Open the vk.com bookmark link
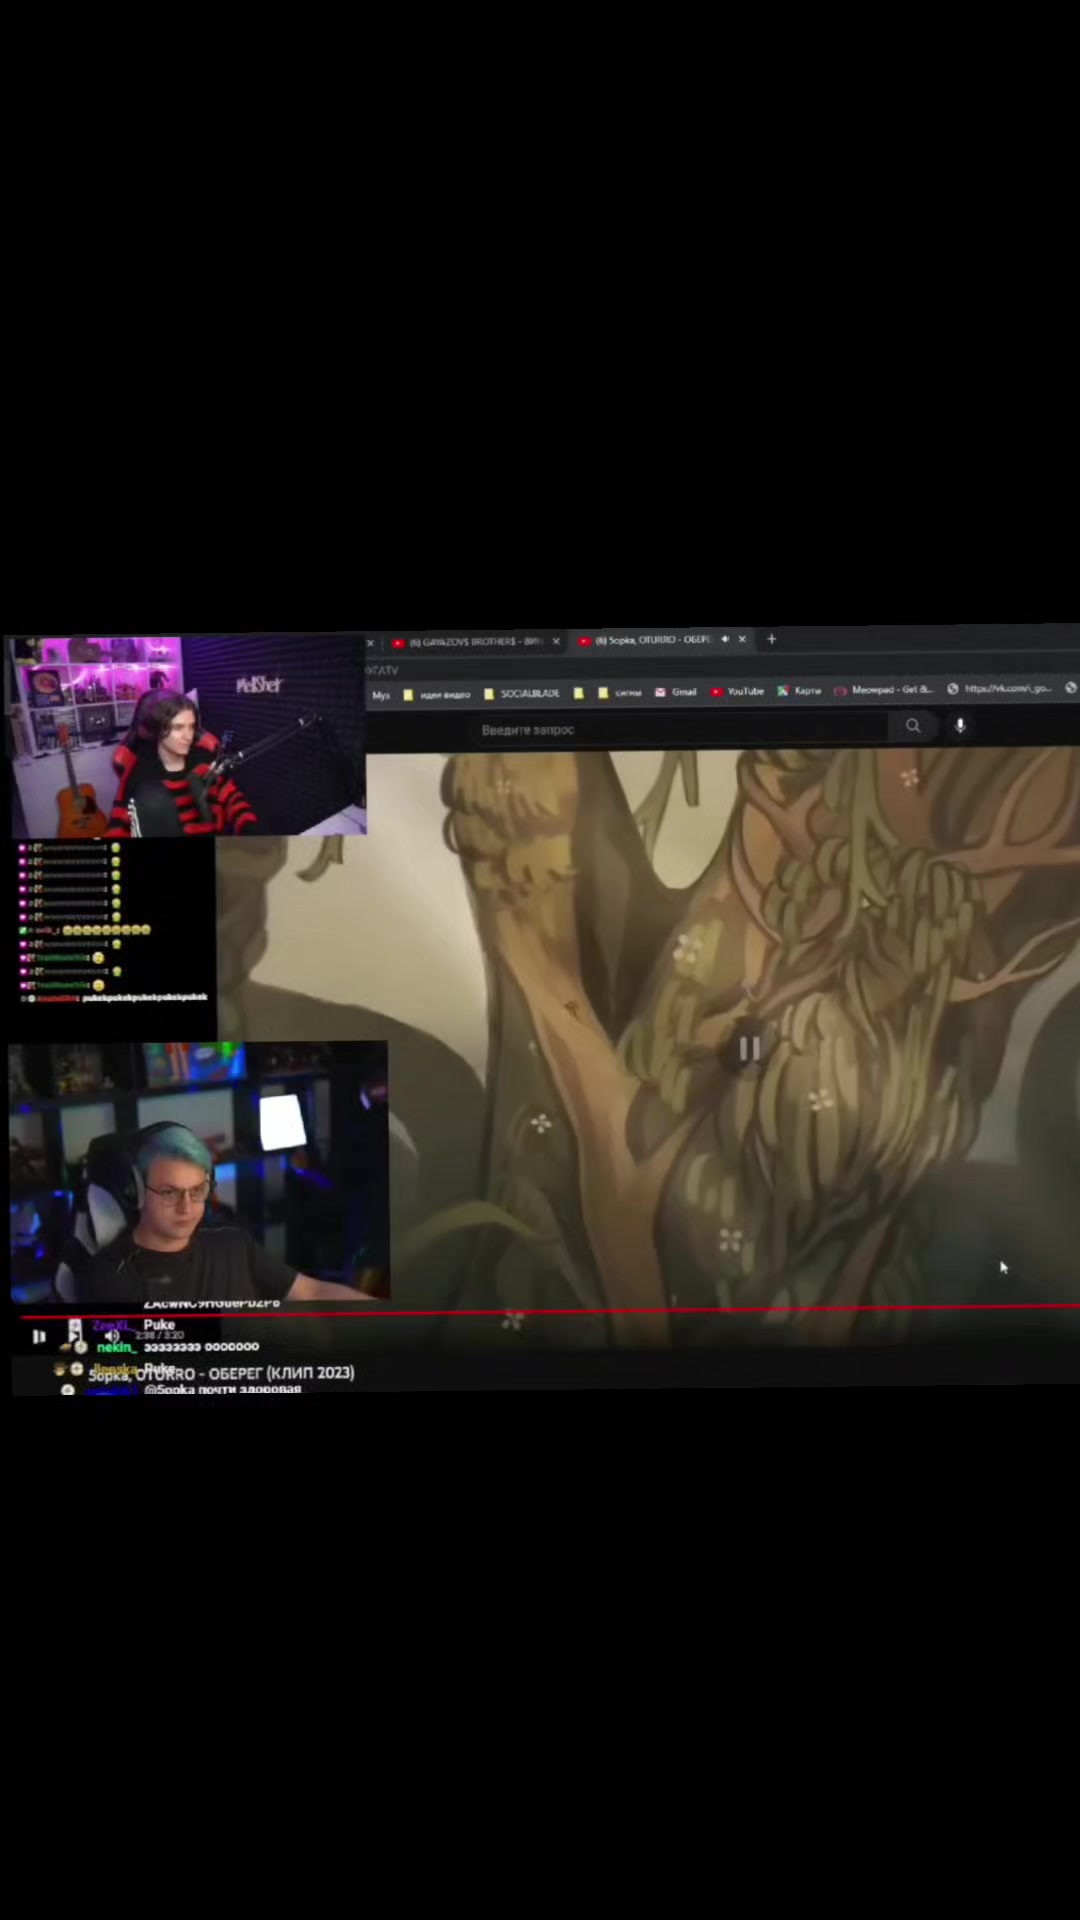The image size is (1080, 1920). [x=1000, y=688]
